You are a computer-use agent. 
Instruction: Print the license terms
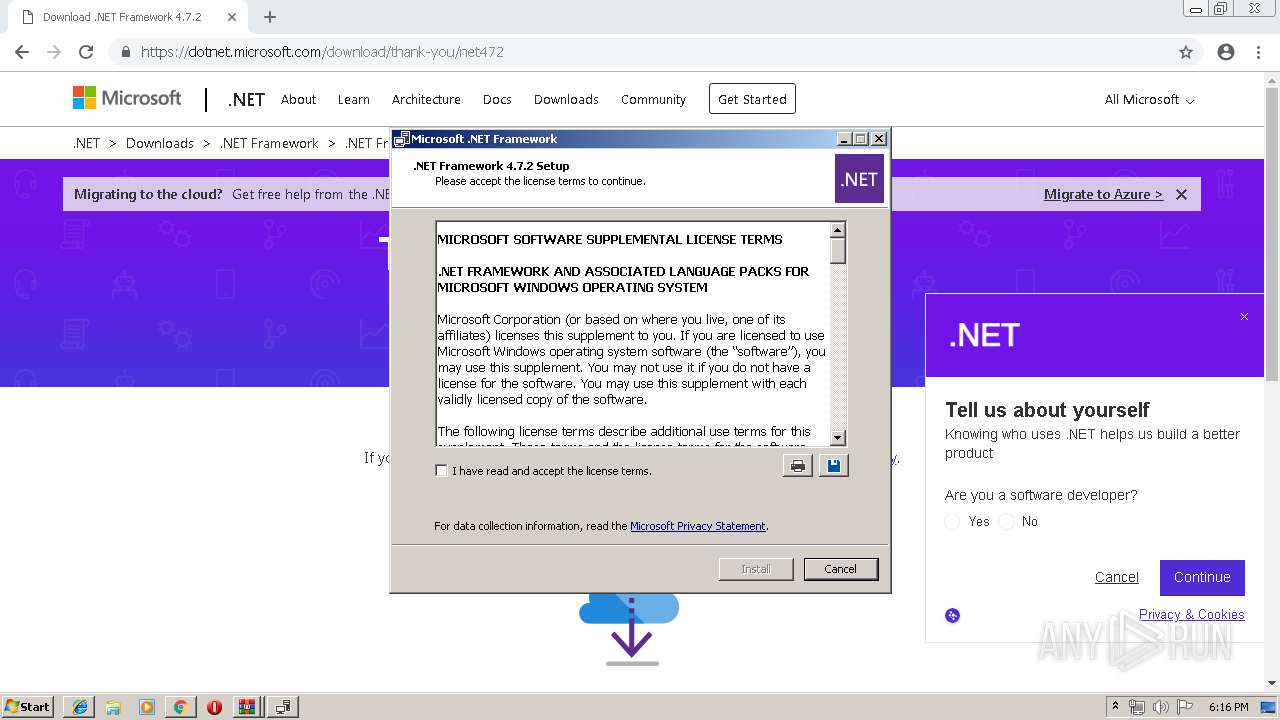797,466
